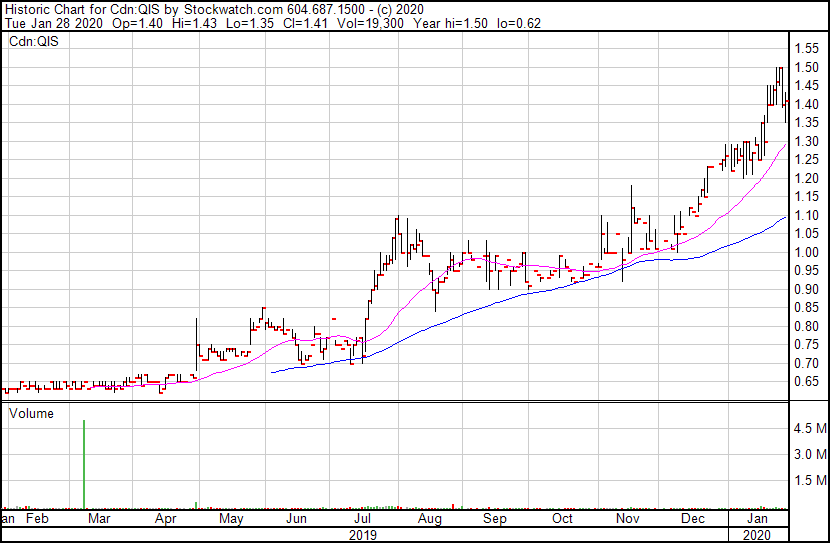Click the 1.00 price axis label
The height and width of the screenshot is (543, 830).
[807, 252]
